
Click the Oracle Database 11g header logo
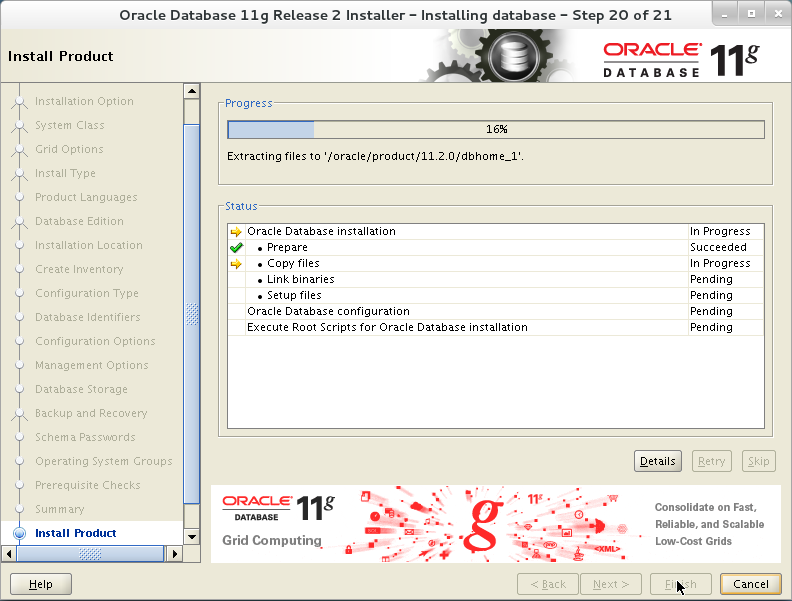click(681, 60)
